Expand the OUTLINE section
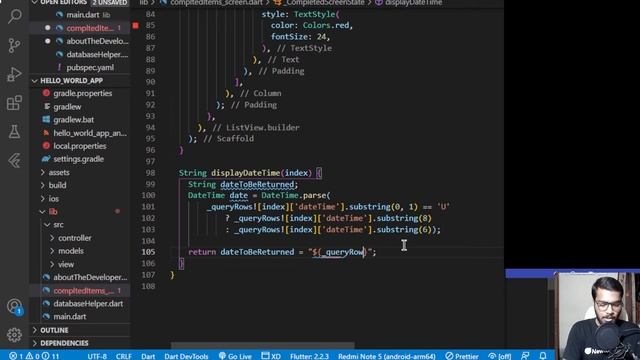Image resolution: width=640 pixels, height=360 pixels. point(80,330)
